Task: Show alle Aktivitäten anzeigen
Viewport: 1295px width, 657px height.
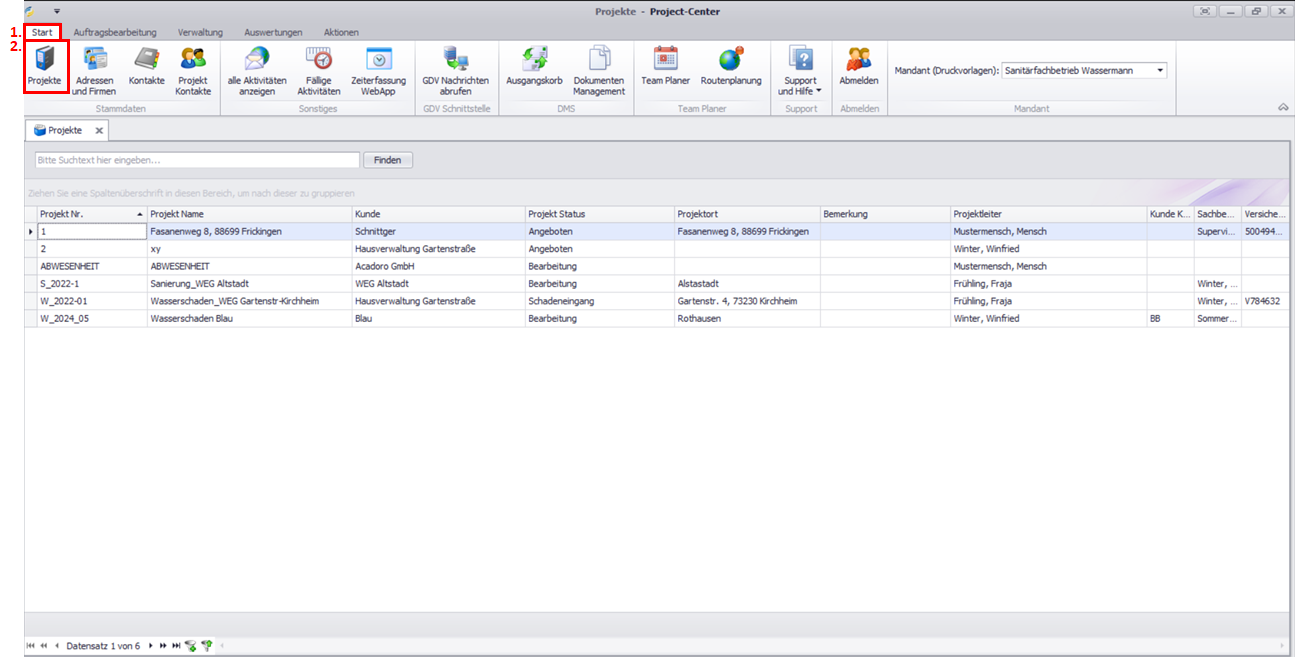Action: coord(257,69)
